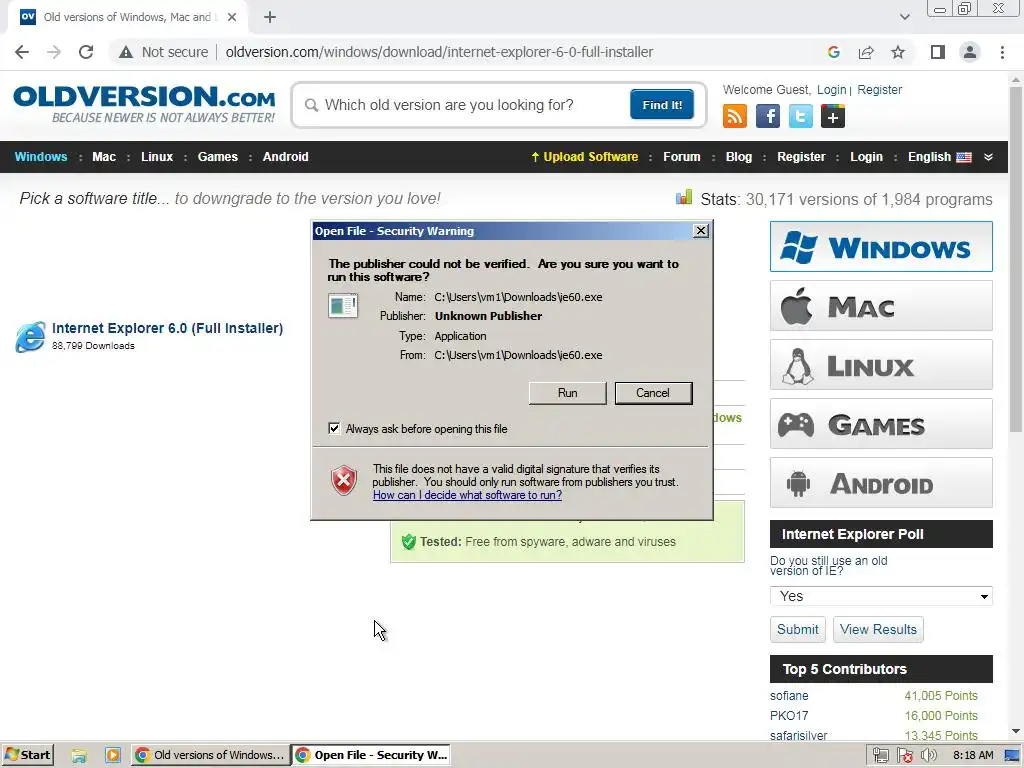Go back in Chrome
1024x768 pixels.
pyautogui.click(x=22, y=52)
